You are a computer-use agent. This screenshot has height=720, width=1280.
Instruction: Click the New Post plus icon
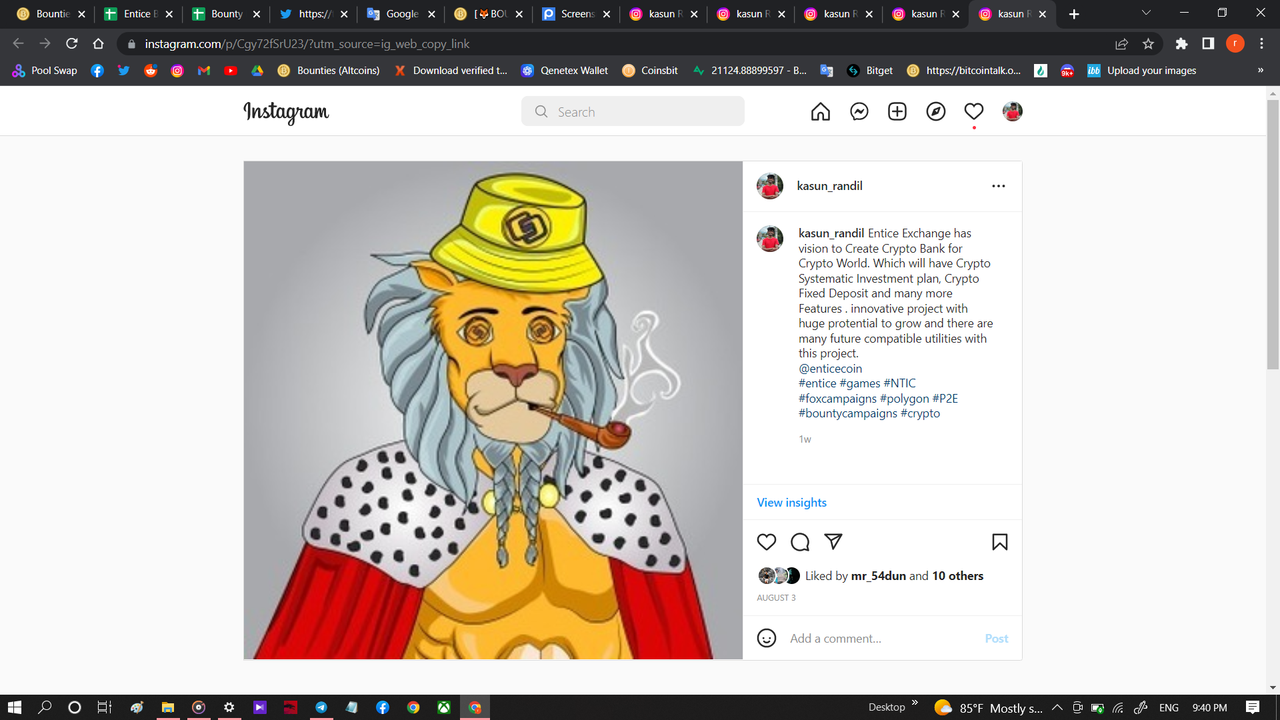pos(897,111)
